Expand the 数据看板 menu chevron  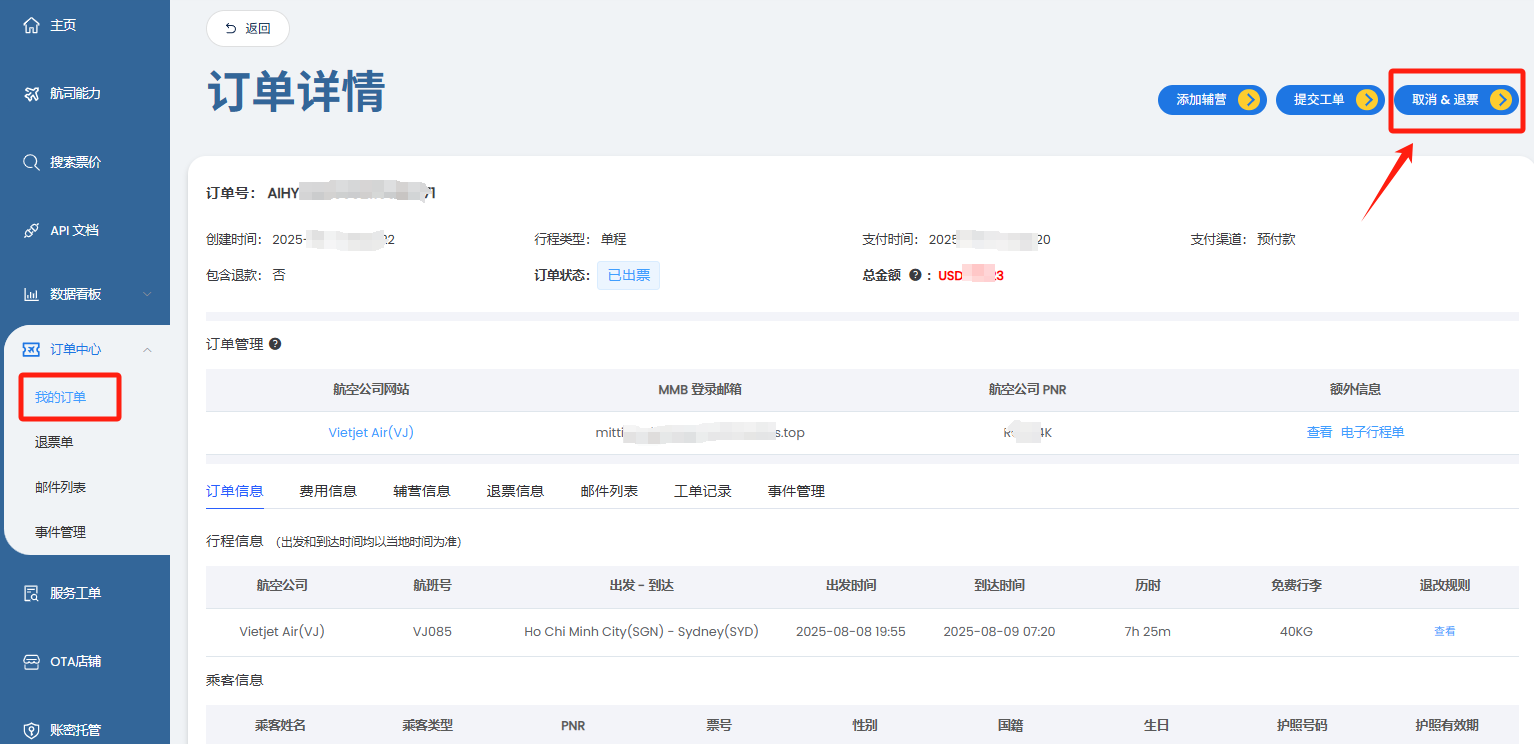pyautogui.click(x=147, y=294)
